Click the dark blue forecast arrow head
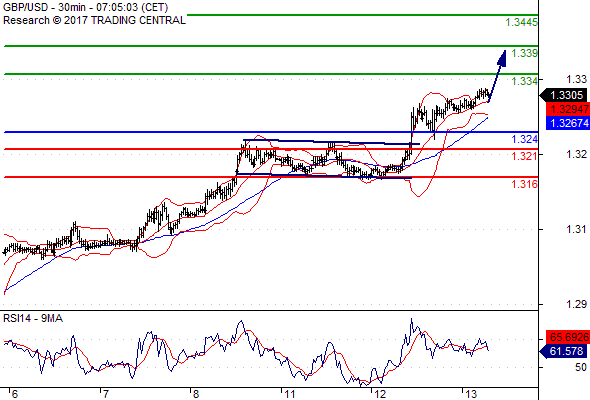 502,58
